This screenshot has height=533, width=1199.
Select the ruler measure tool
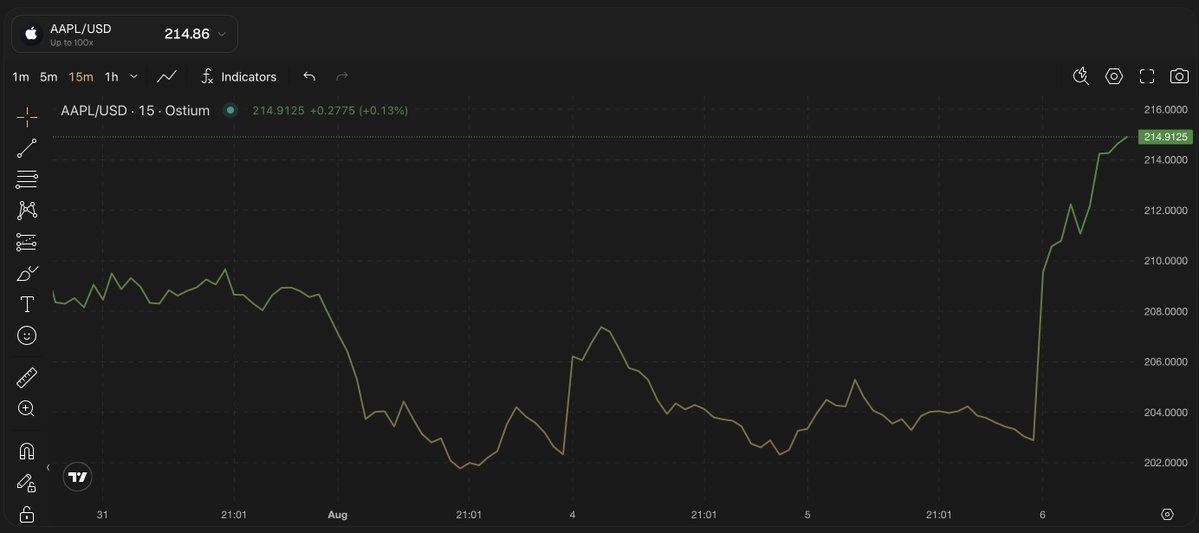[x=27, y=378]
